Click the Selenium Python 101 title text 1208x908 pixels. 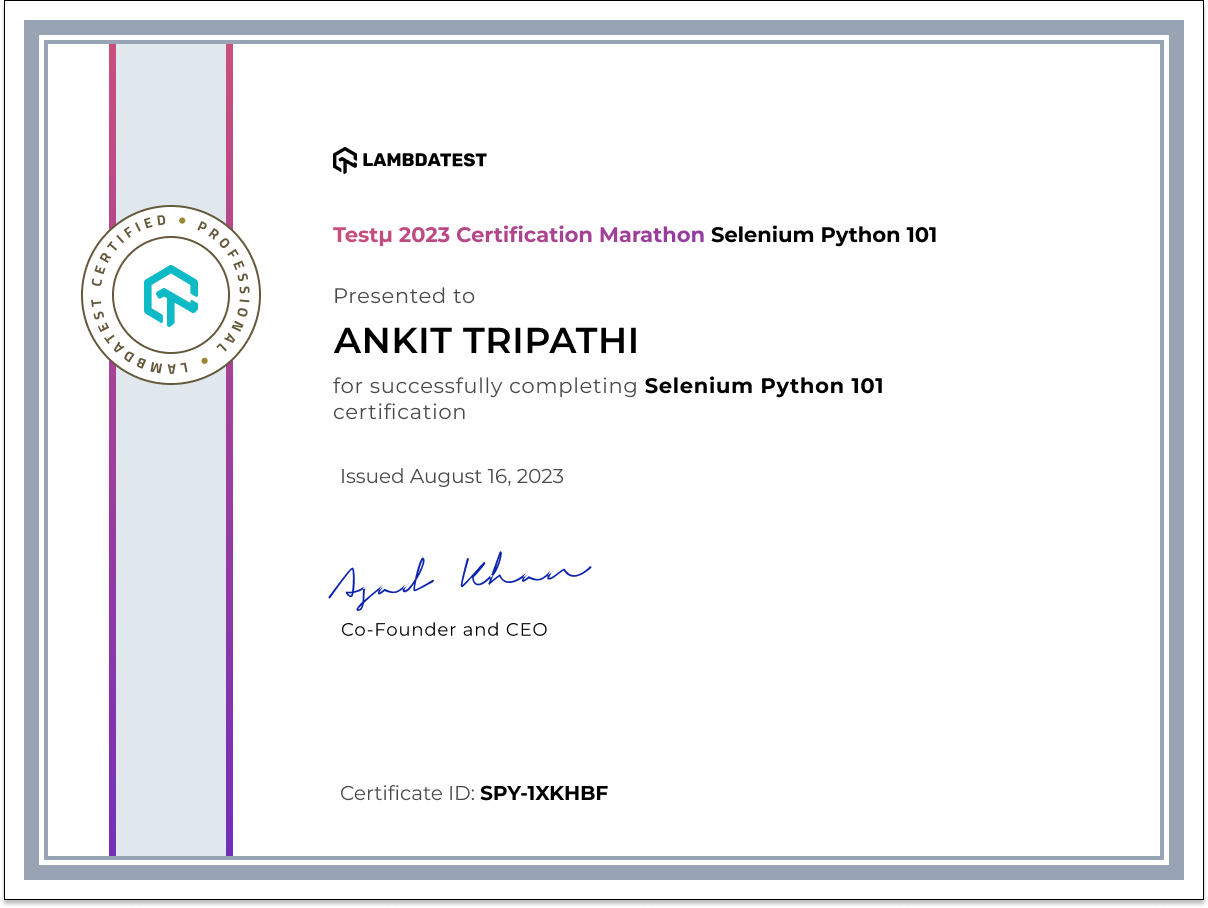823,234
